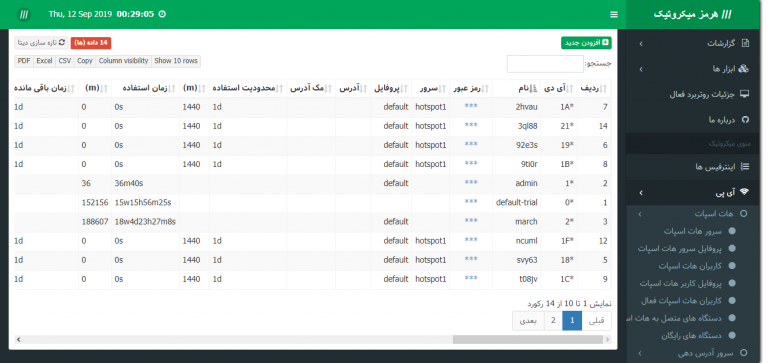768x363 pixels.
Task: Sort by رمز عبور column header
Action: [471, 88]
